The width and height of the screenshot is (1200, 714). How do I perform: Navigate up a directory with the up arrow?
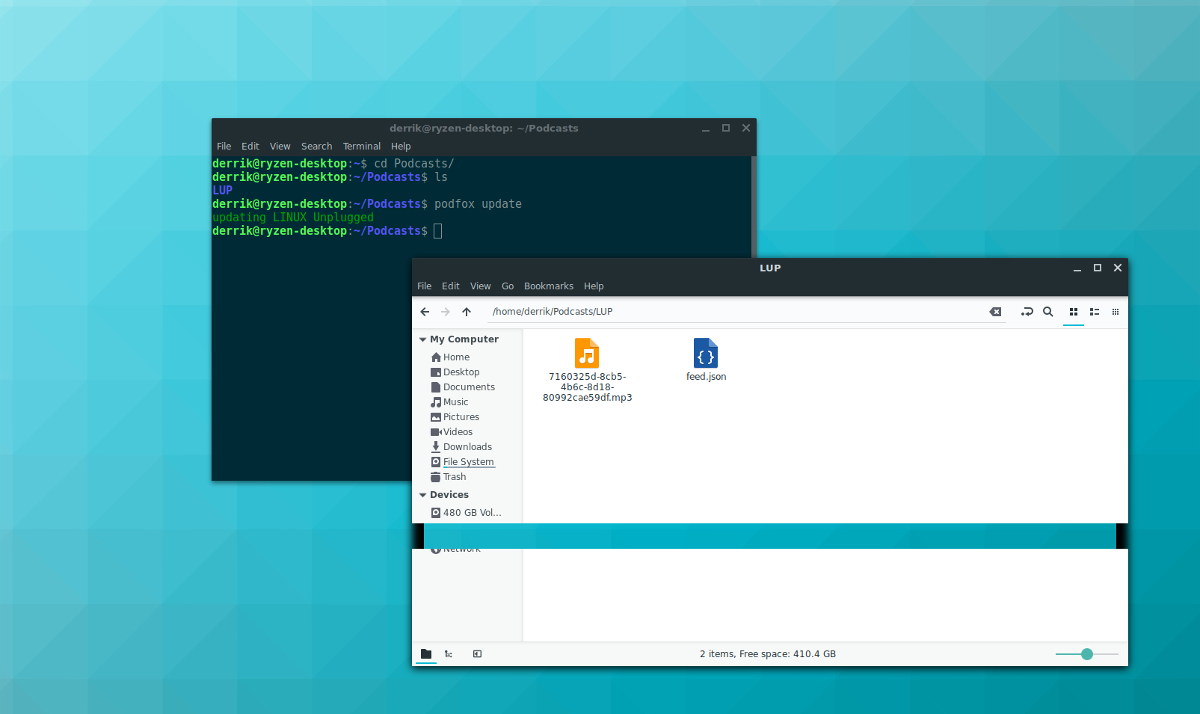[466, 311]
